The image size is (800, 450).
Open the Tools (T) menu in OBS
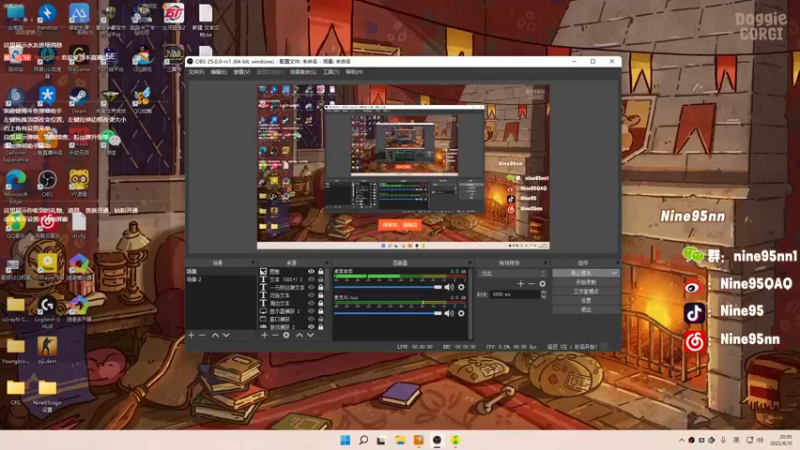tap(331, 72)
